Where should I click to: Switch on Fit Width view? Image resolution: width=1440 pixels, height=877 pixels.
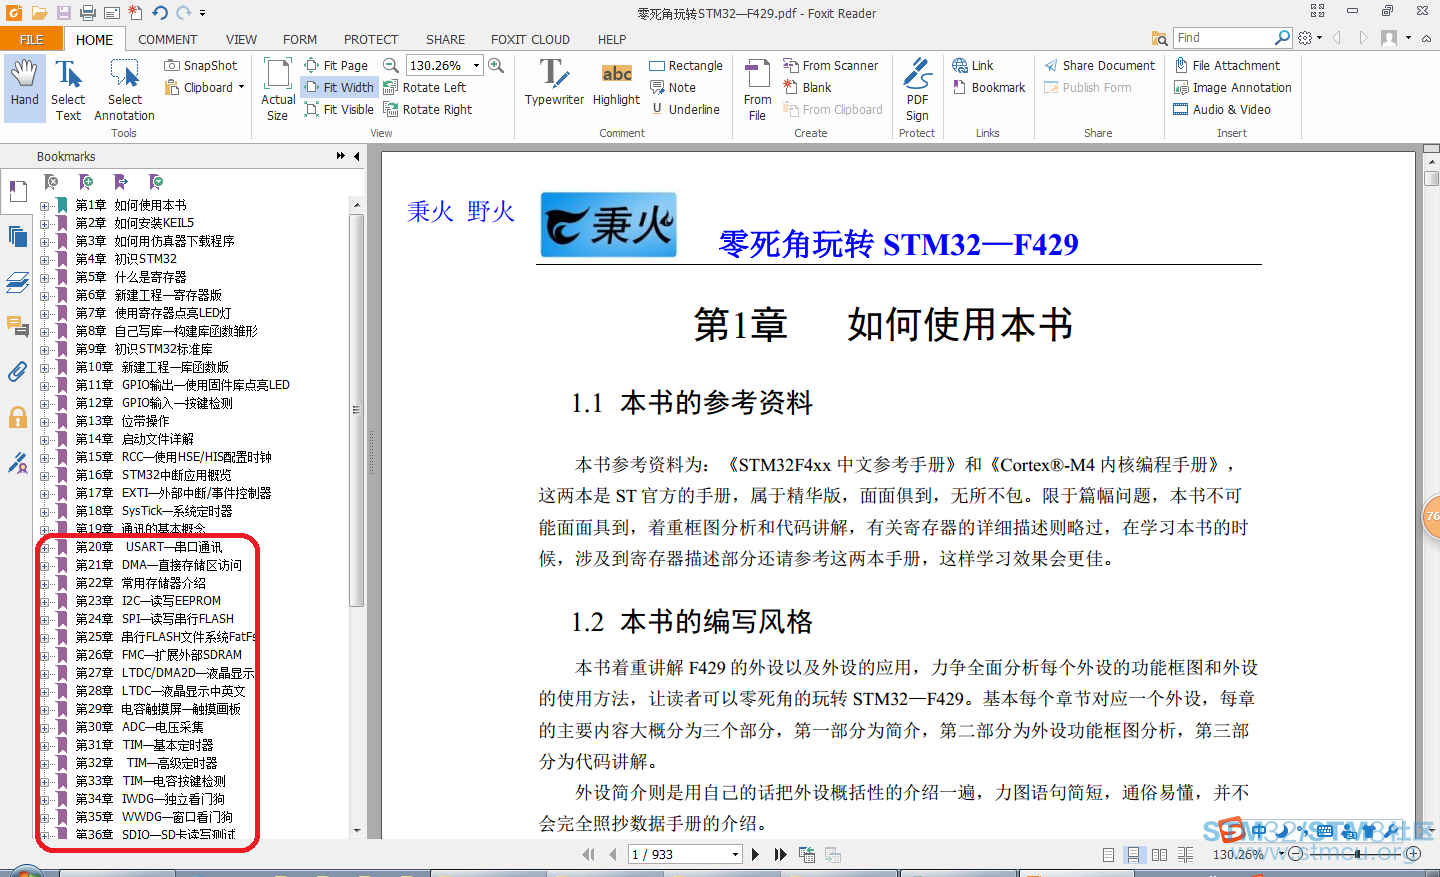[339, 87]
